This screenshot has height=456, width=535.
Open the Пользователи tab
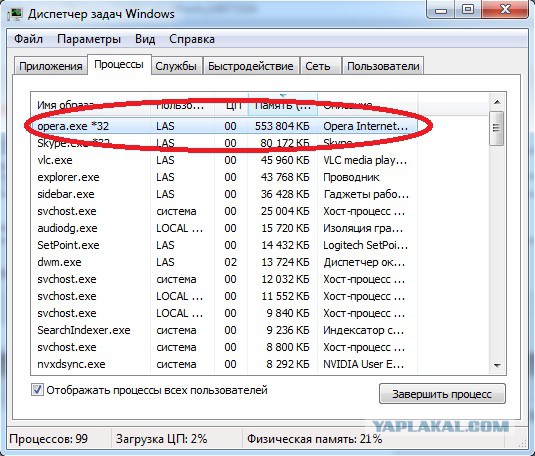pyautogui.click(x=383, y=66)
